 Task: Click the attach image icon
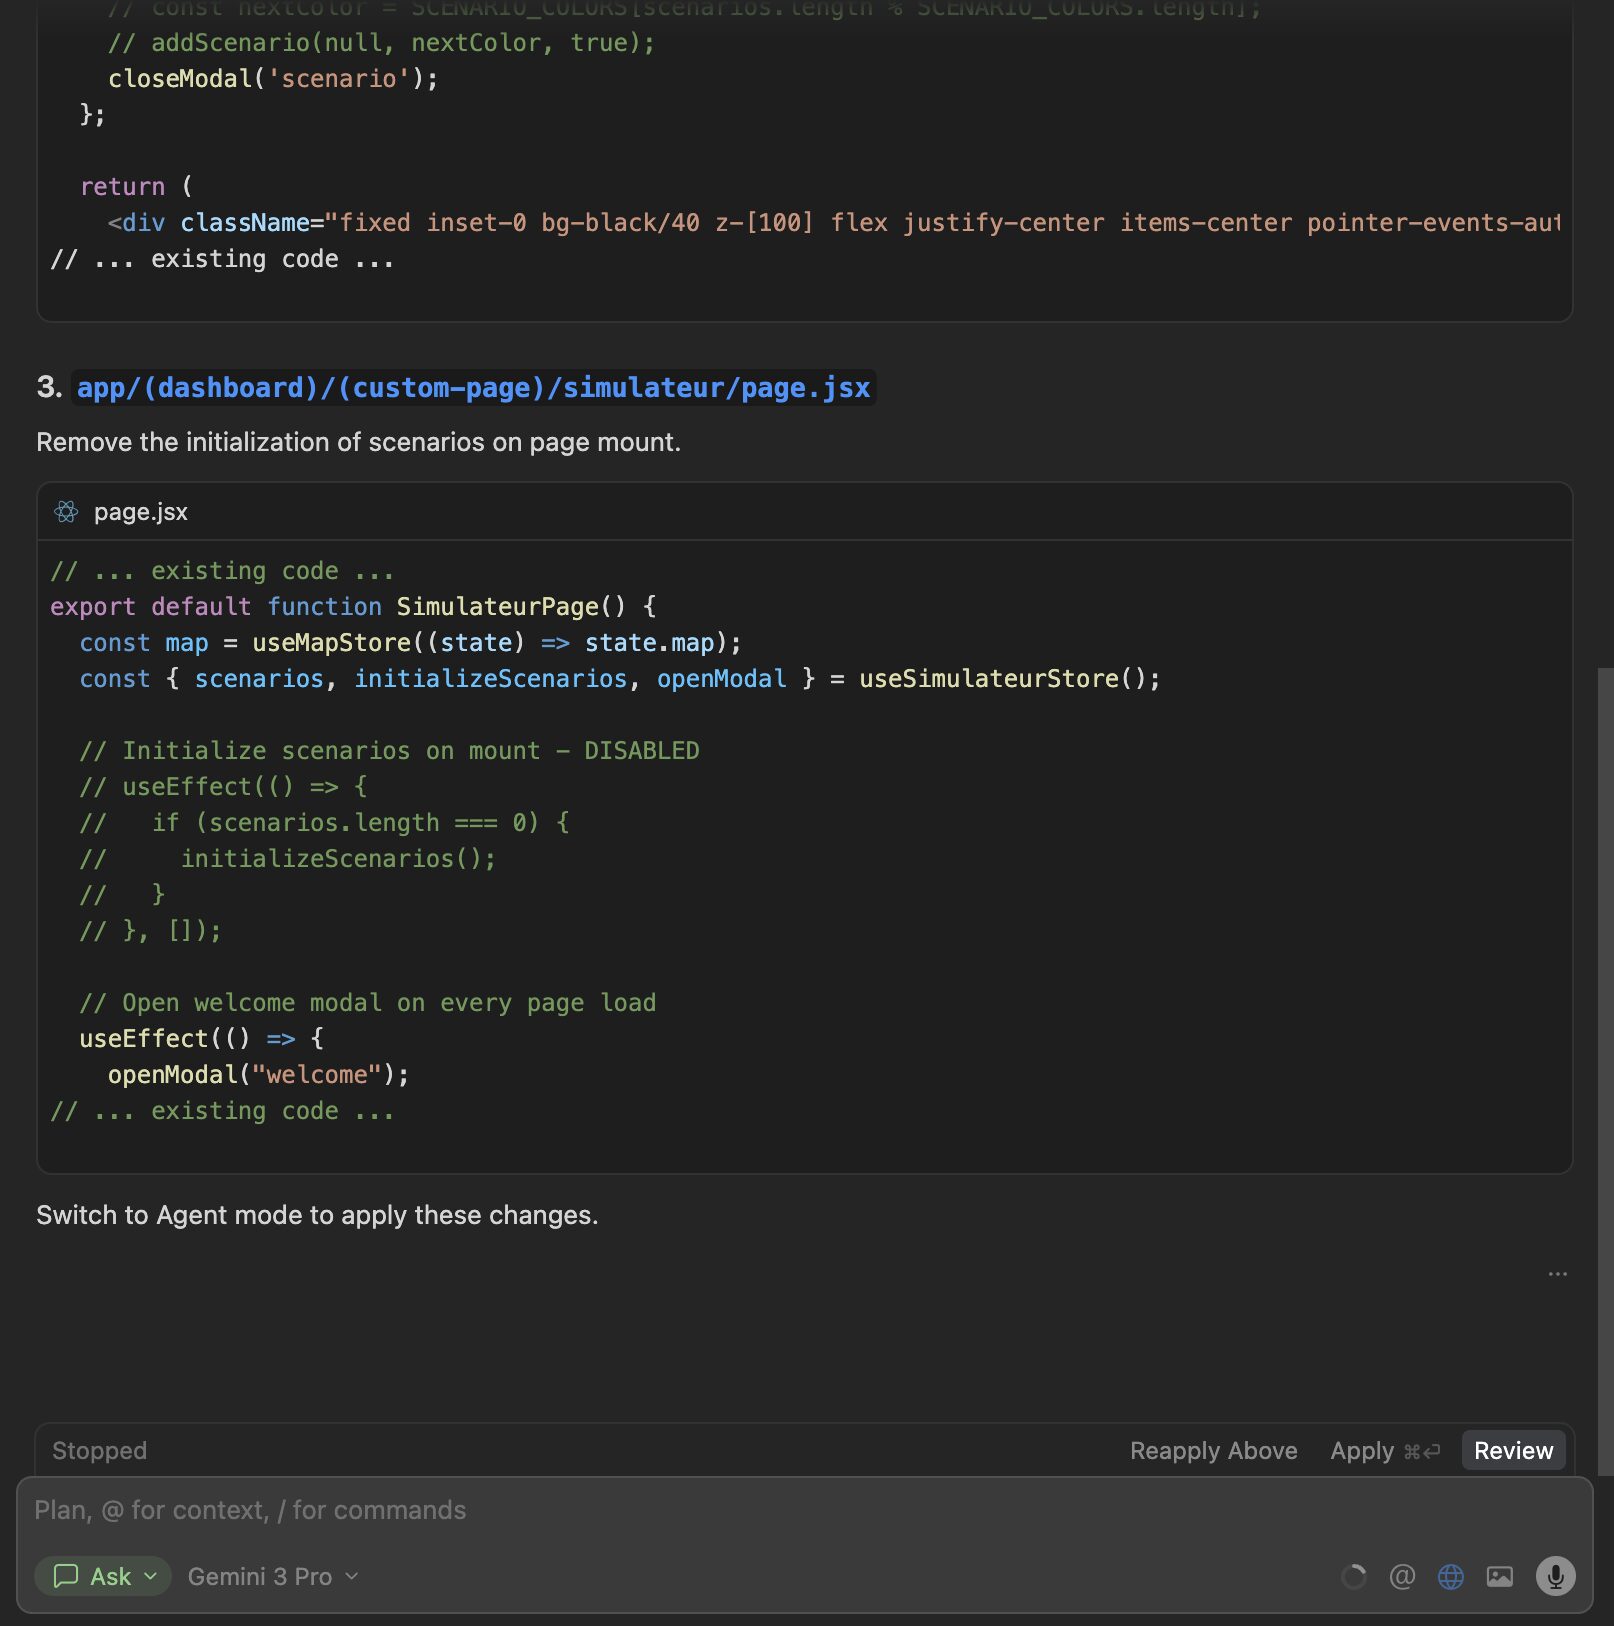[x=1499, y=1577]
